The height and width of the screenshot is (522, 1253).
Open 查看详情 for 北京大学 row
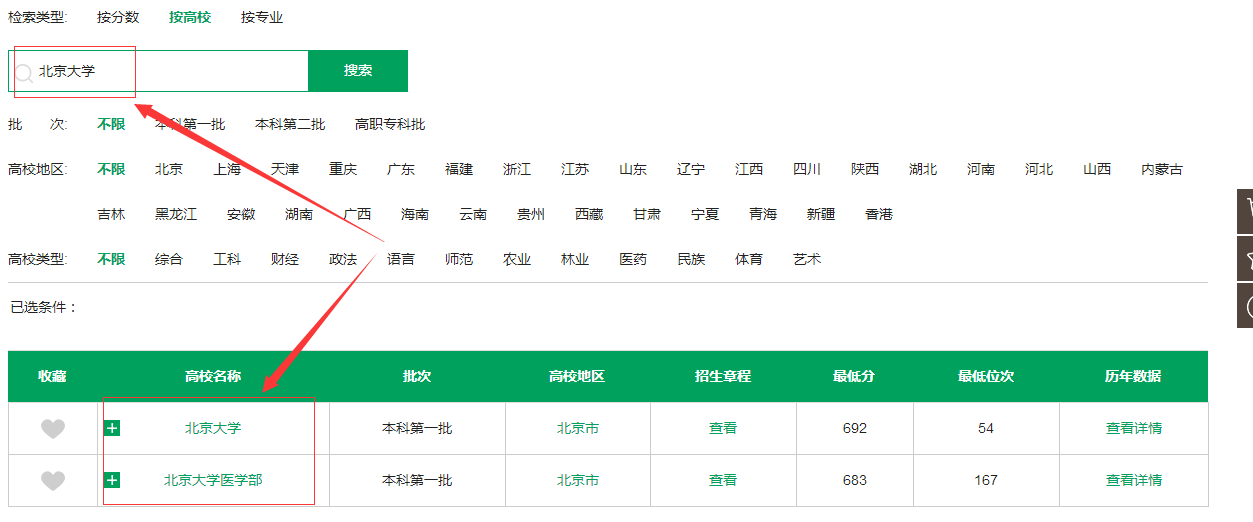click(x=1134, y=428)
